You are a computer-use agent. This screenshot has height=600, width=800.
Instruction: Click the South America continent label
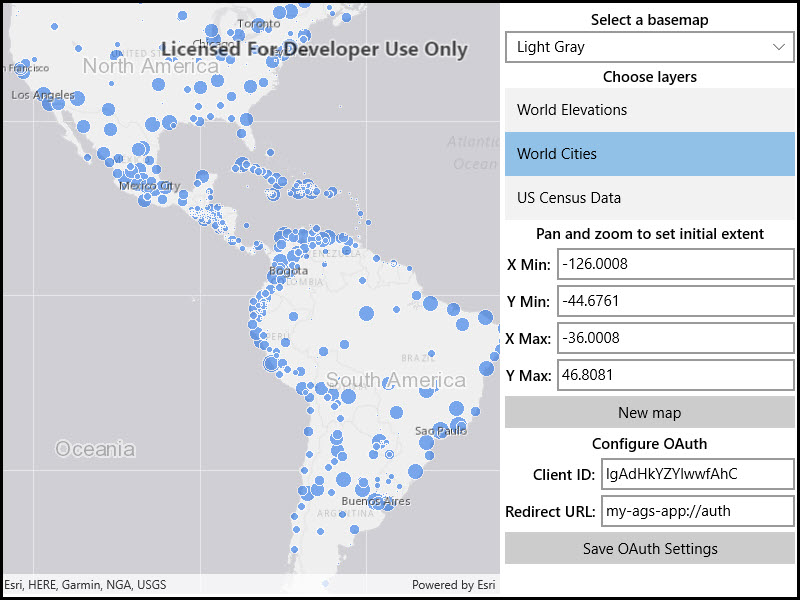pyautogui.click(x=395, y=380)
